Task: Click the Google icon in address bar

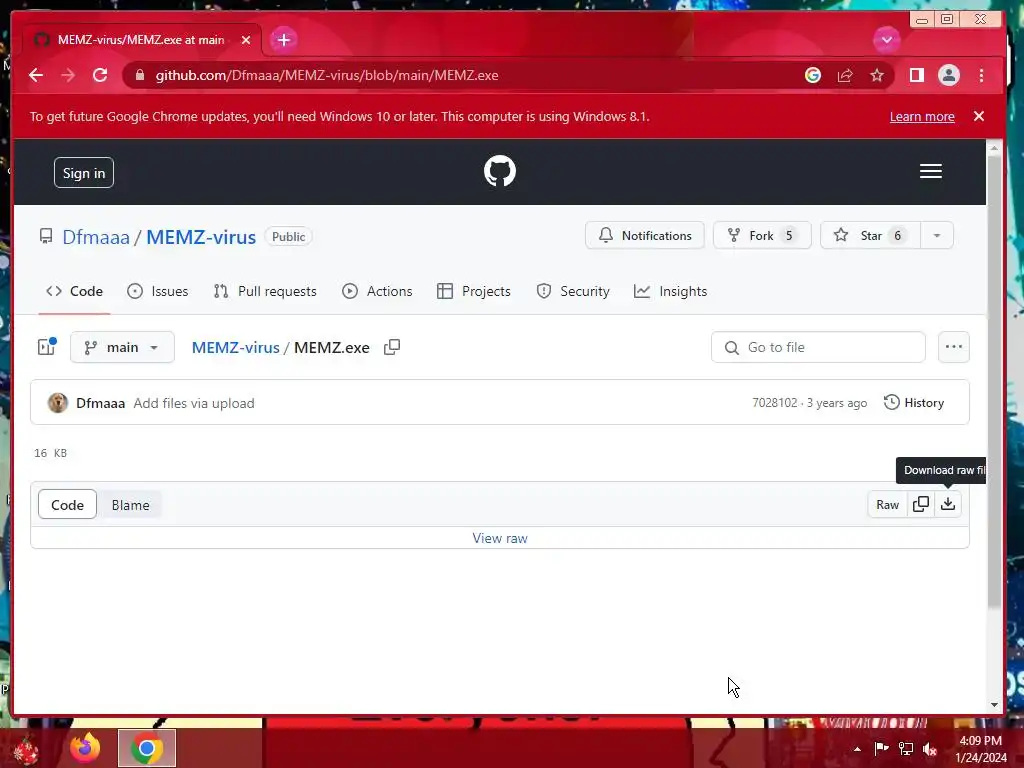Action: 812,75
